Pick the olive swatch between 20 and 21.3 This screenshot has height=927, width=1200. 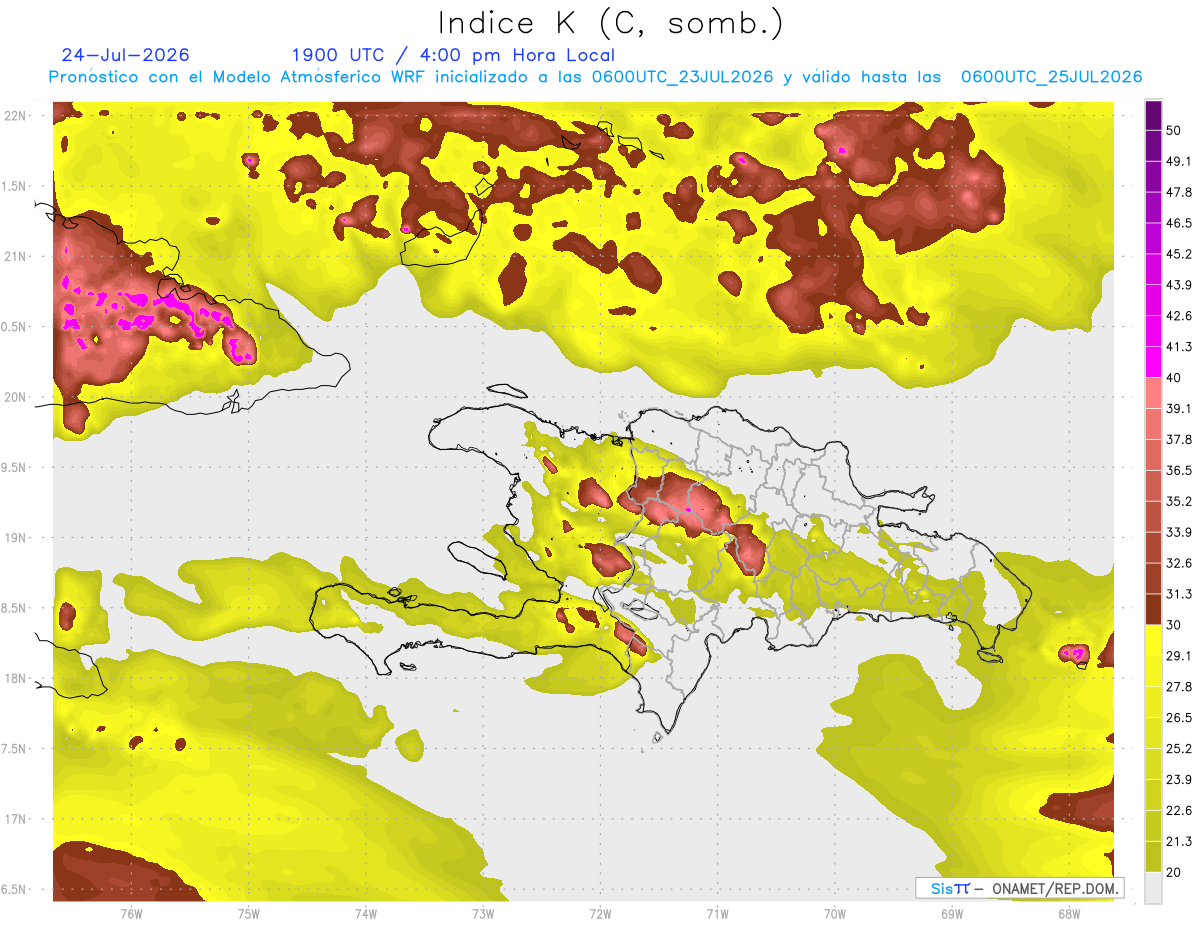(1153, 857)
